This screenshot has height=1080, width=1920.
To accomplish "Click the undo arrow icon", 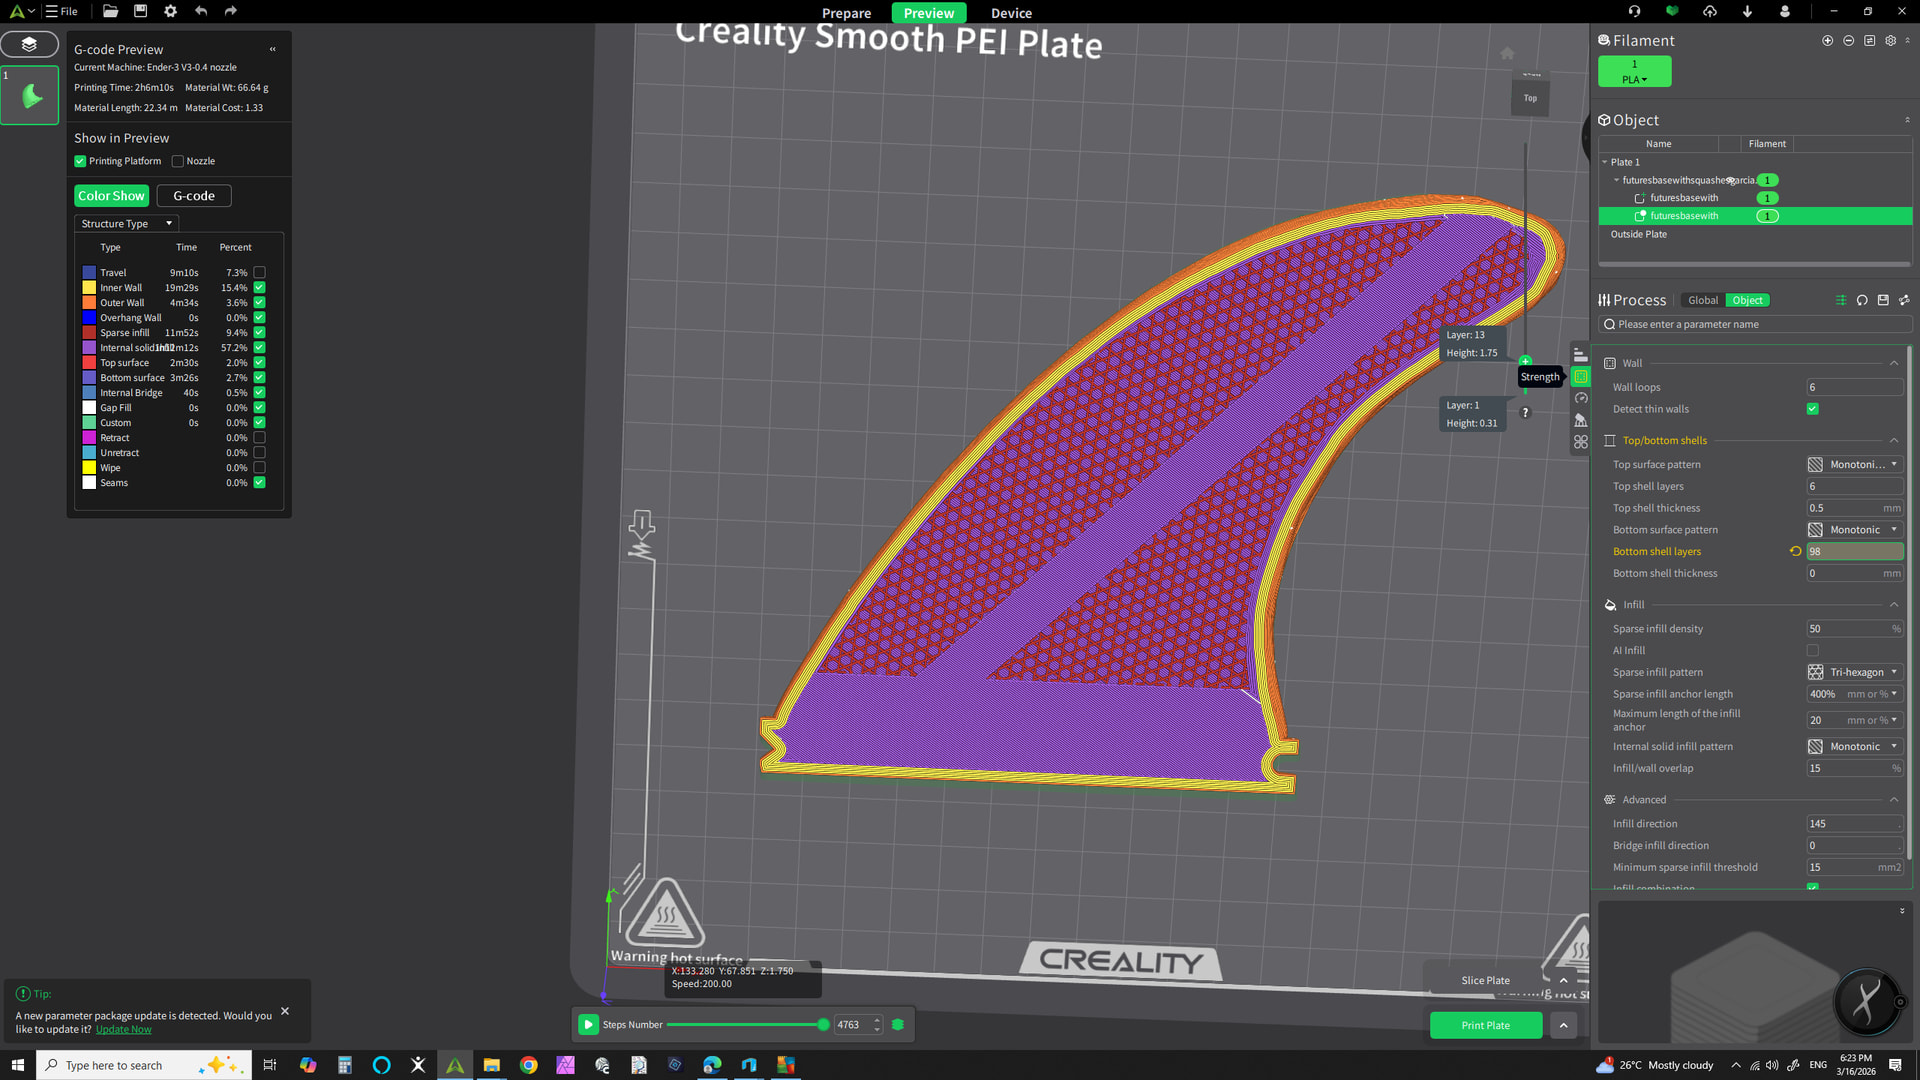I will pyautogui.click(x=201, y=11).
